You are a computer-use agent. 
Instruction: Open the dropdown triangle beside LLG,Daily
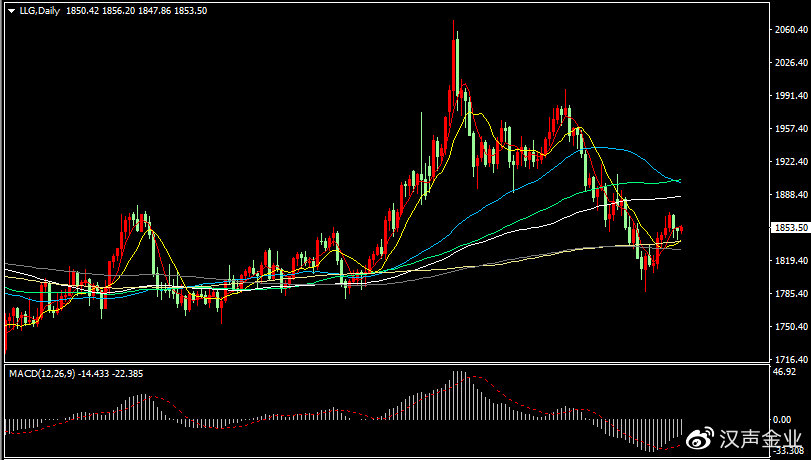(x=11, y=11)
